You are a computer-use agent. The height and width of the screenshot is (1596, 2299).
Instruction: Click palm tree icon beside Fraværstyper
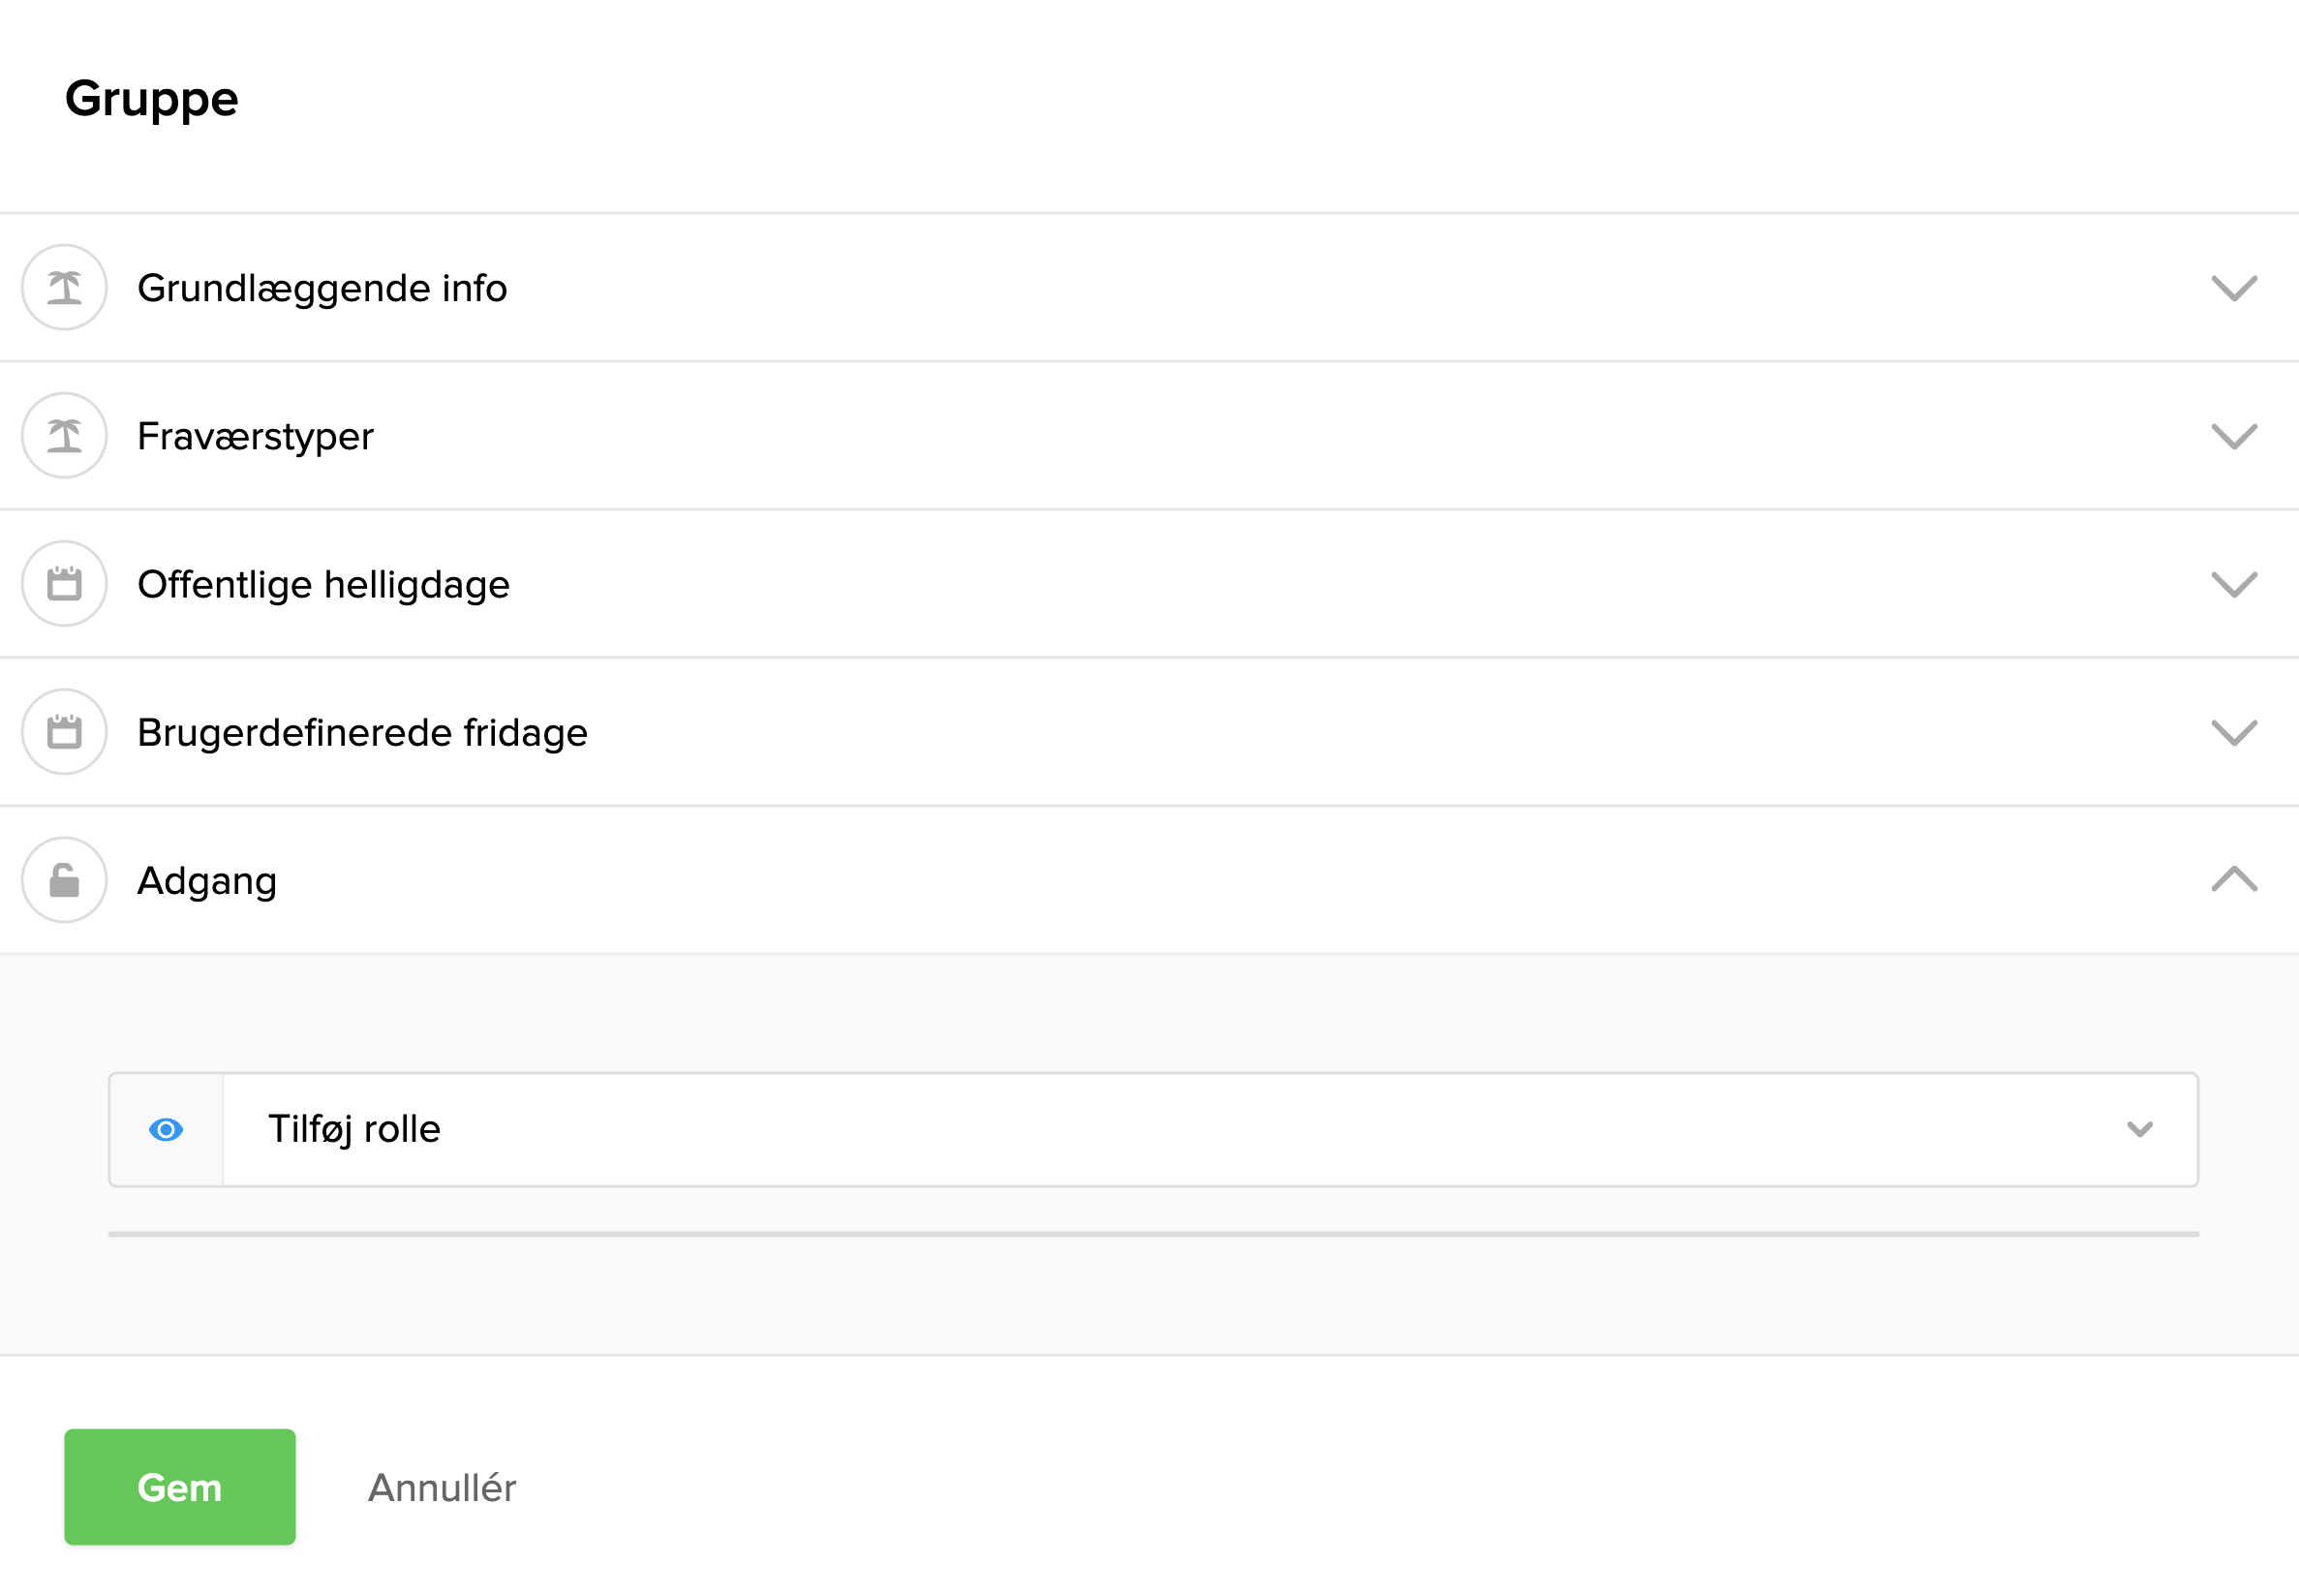coord(64,436)
